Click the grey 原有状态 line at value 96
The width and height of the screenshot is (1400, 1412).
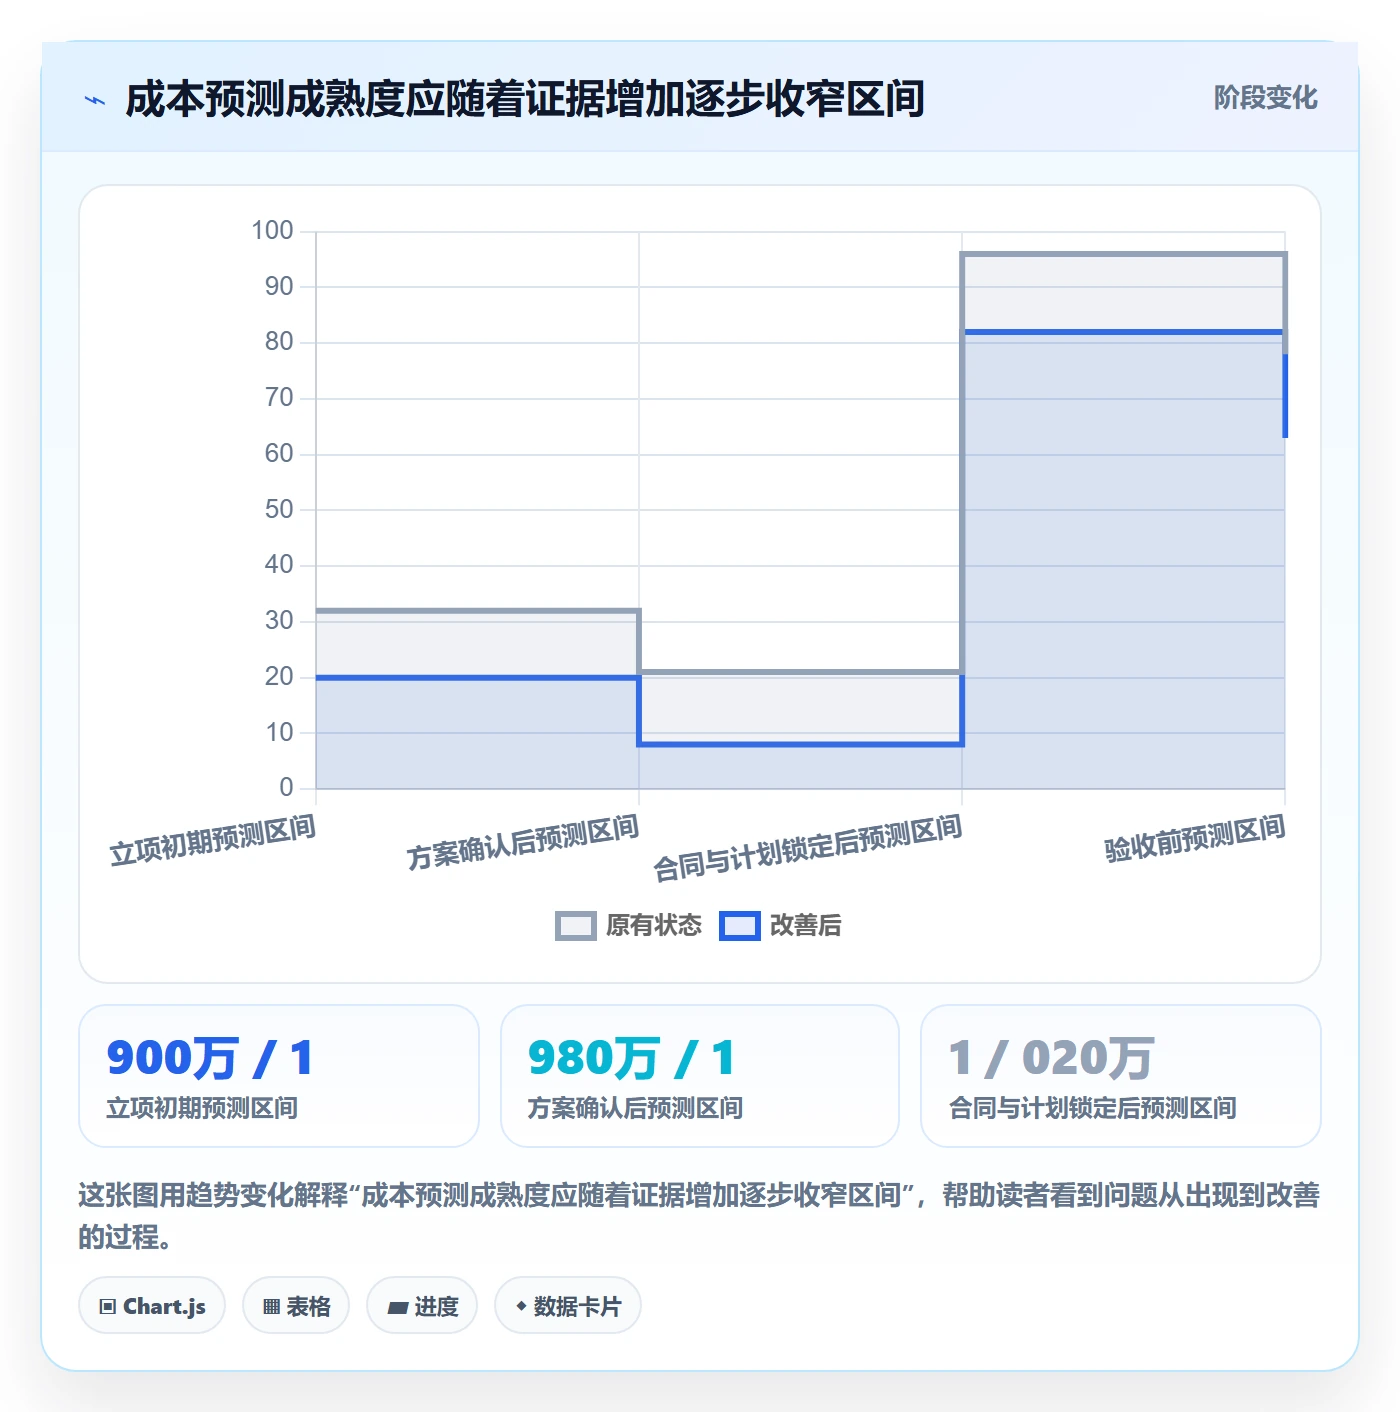tap(1124, 255)
